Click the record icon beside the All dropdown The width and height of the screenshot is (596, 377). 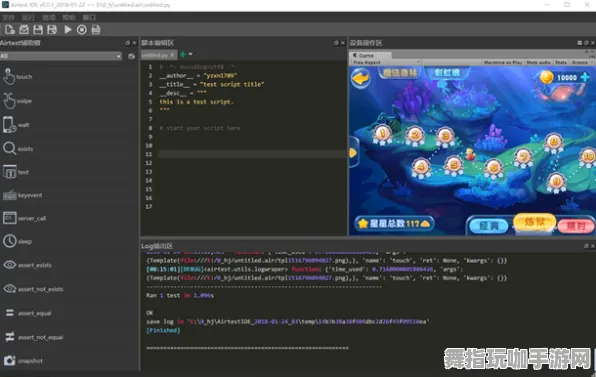(132, 56)
